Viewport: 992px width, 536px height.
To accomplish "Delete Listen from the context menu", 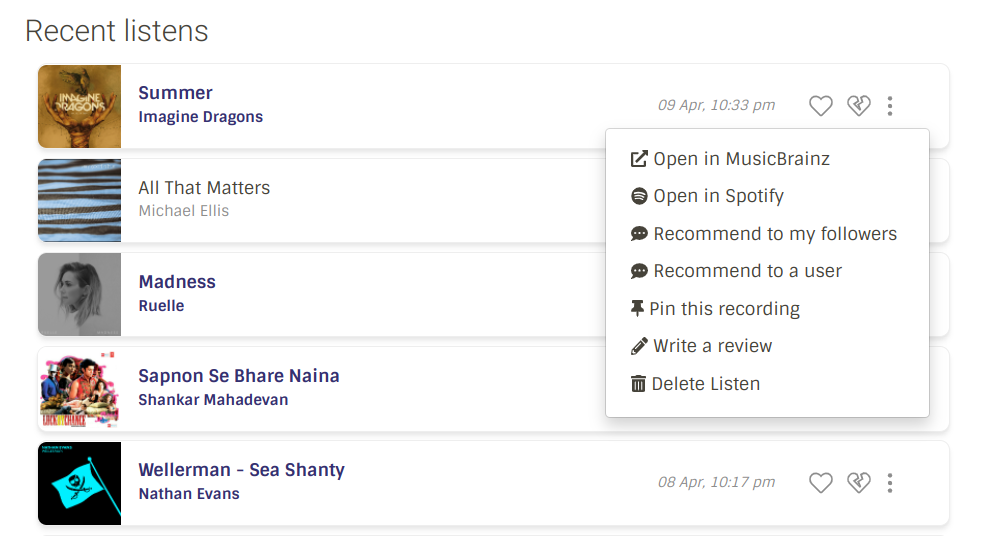I will click(705, 384).
